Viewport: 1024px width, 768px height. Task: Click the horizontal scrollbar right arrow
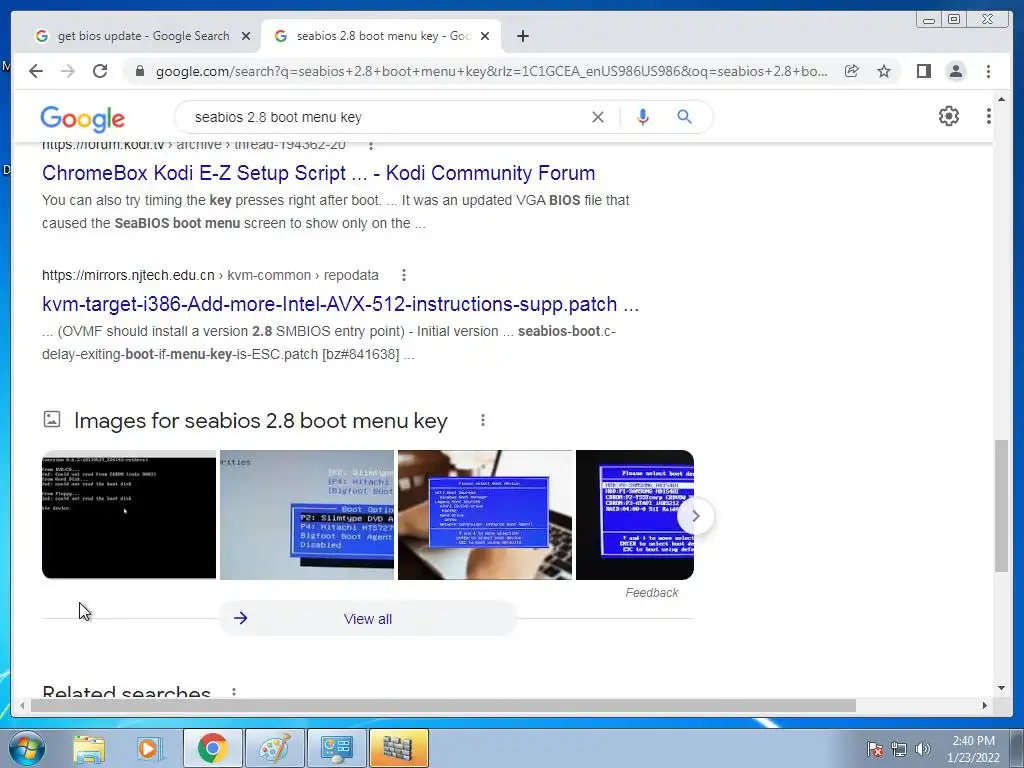pyautogui.click(x=985, y=705)
